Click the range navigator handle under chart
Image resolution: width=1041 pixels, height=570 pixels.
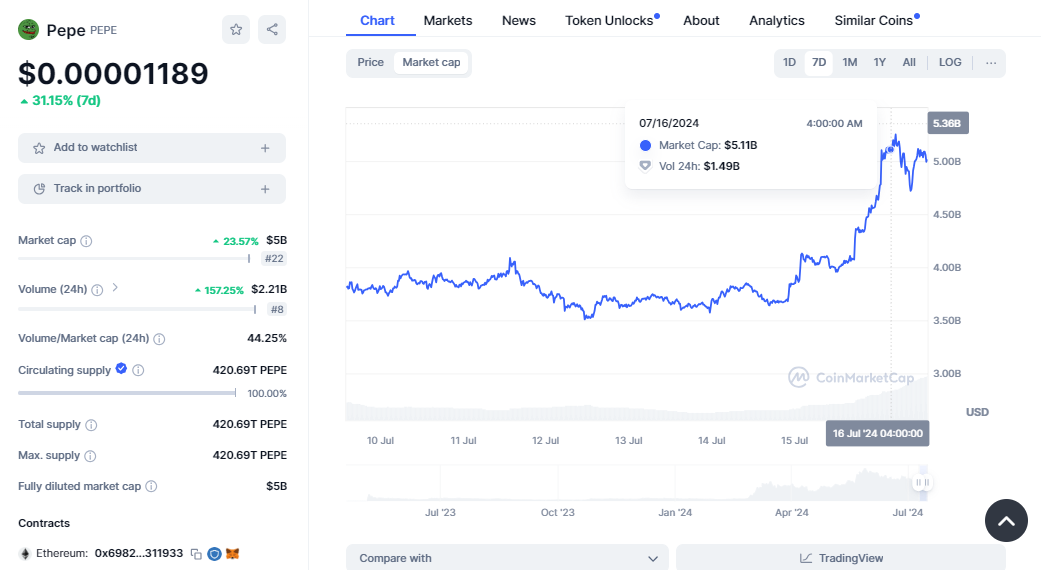coord(921,482)
